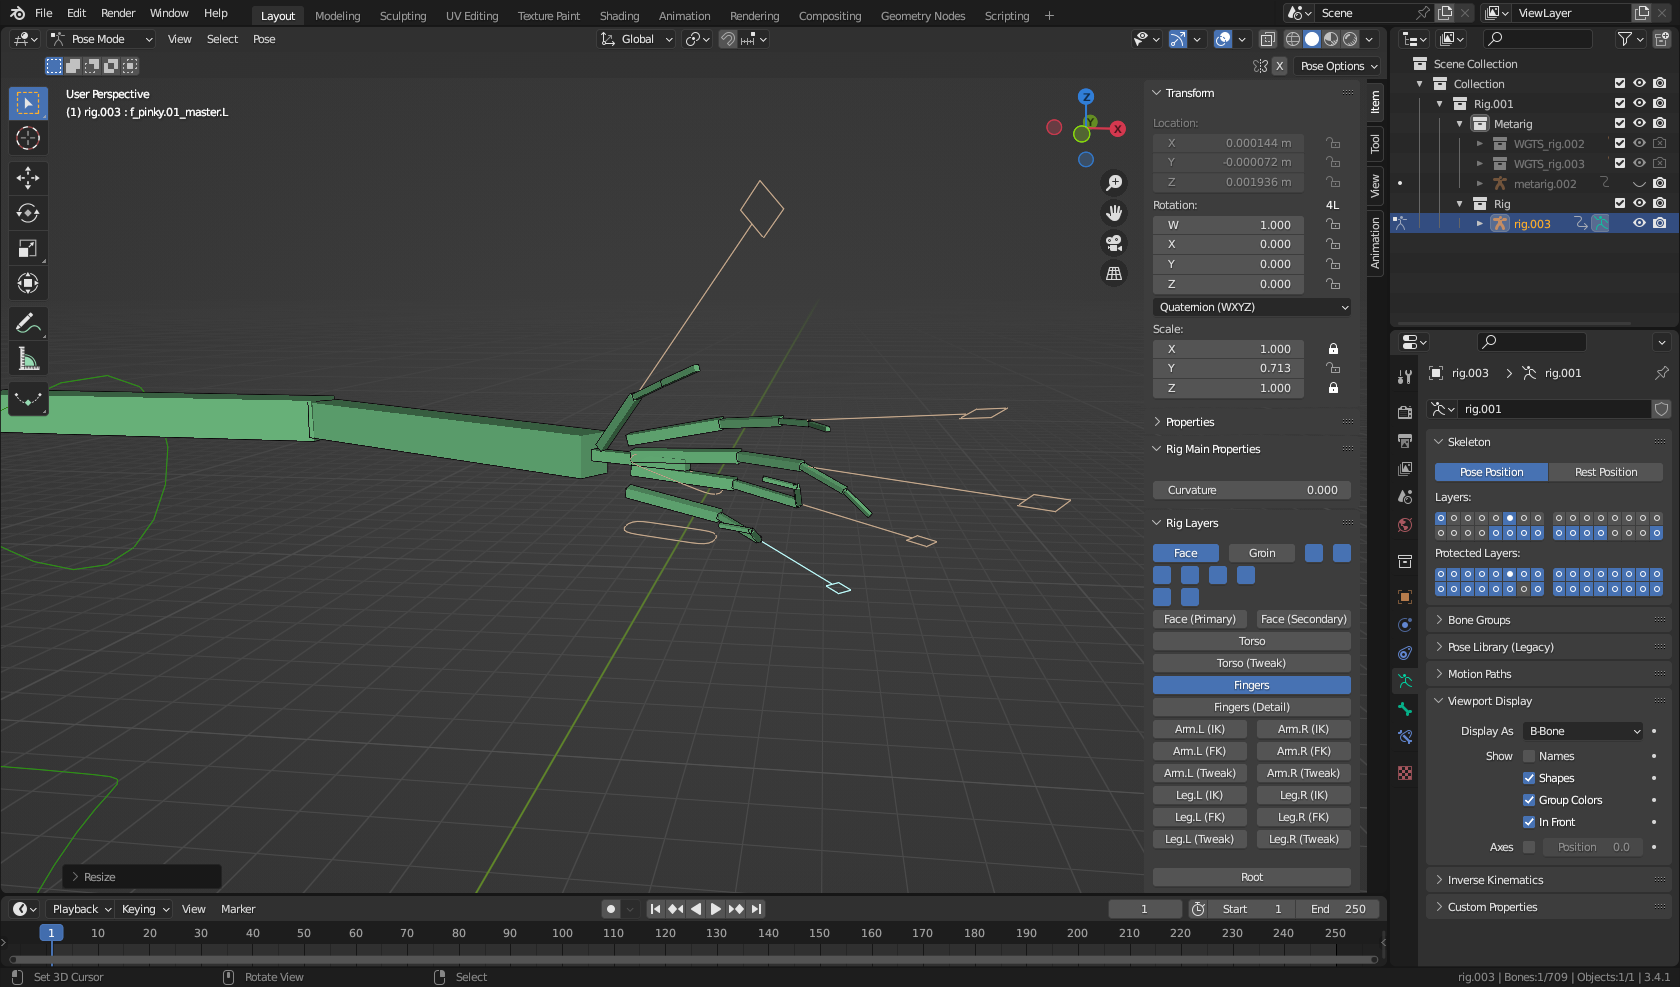Screen dimensions: 1680x987
Task: Click the Root rig layer button
Action: (x=1252, y=877)
